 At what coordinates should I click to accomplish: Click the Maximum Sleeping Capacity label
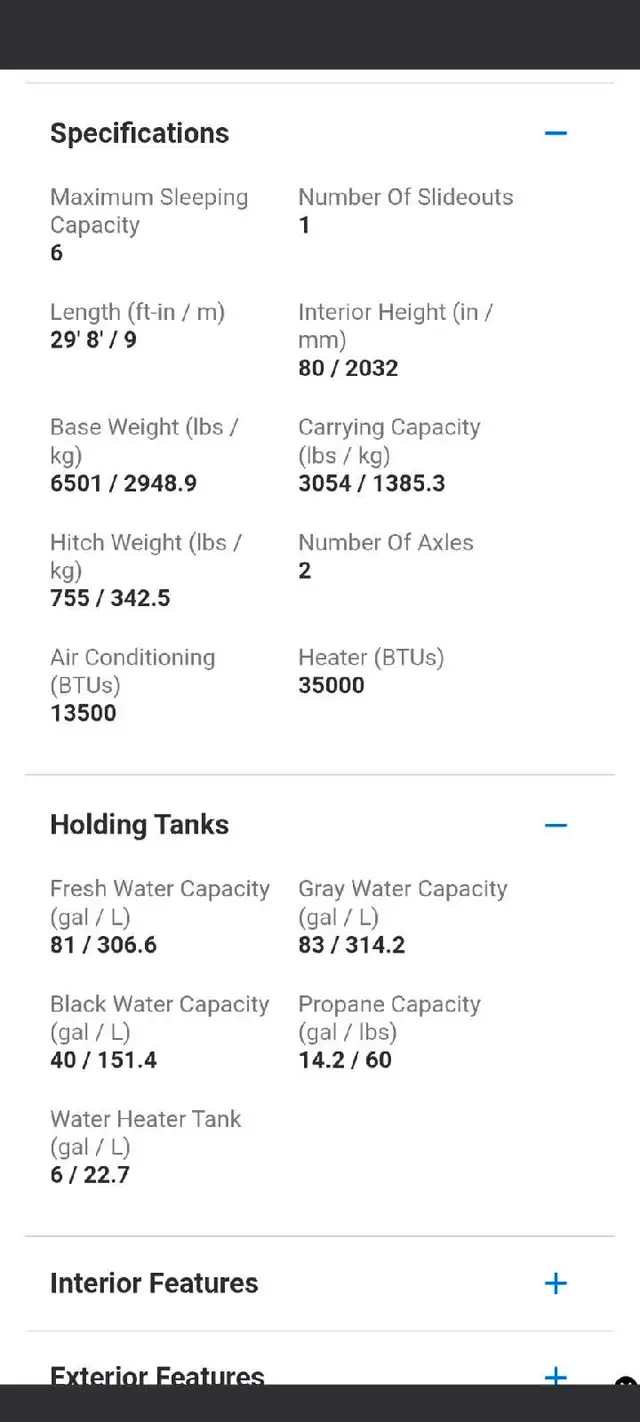click(x=149, y=211)
